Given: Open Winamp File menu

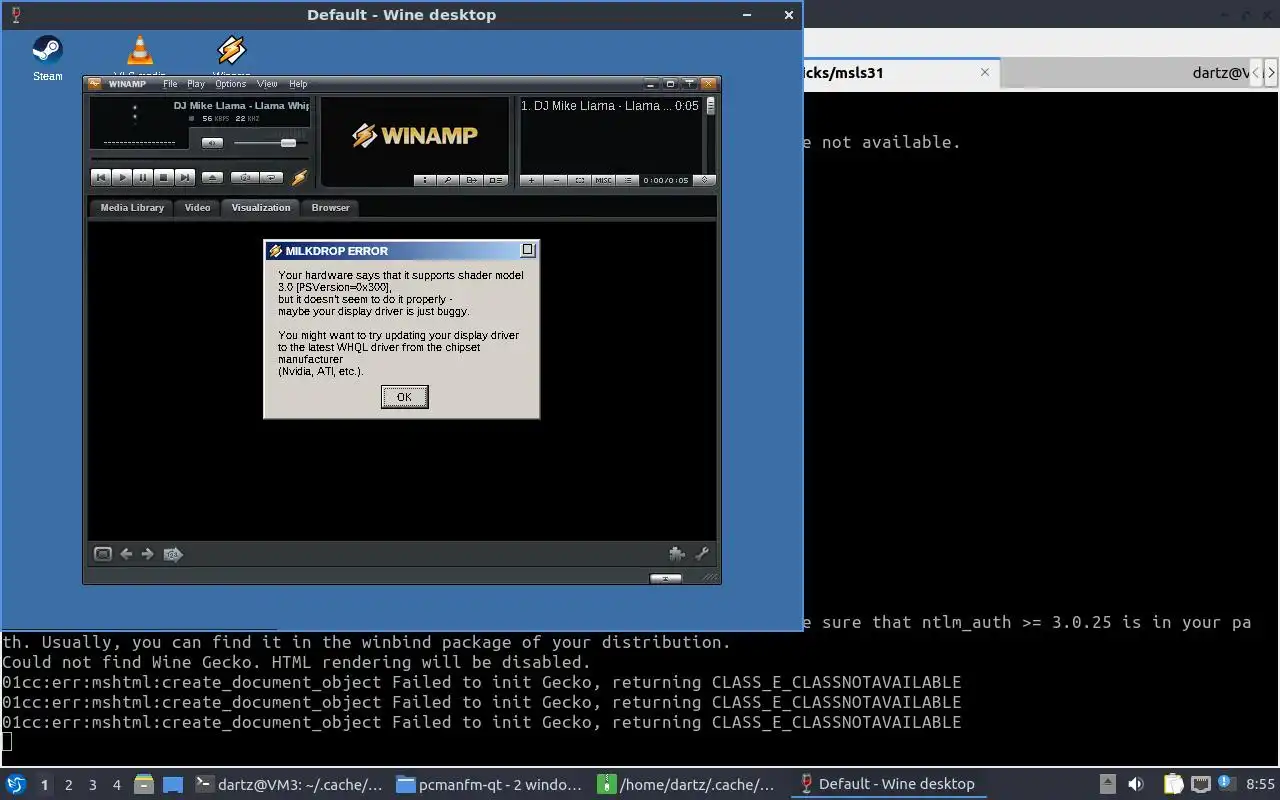Looking at the screenshot, I should 170,84.
